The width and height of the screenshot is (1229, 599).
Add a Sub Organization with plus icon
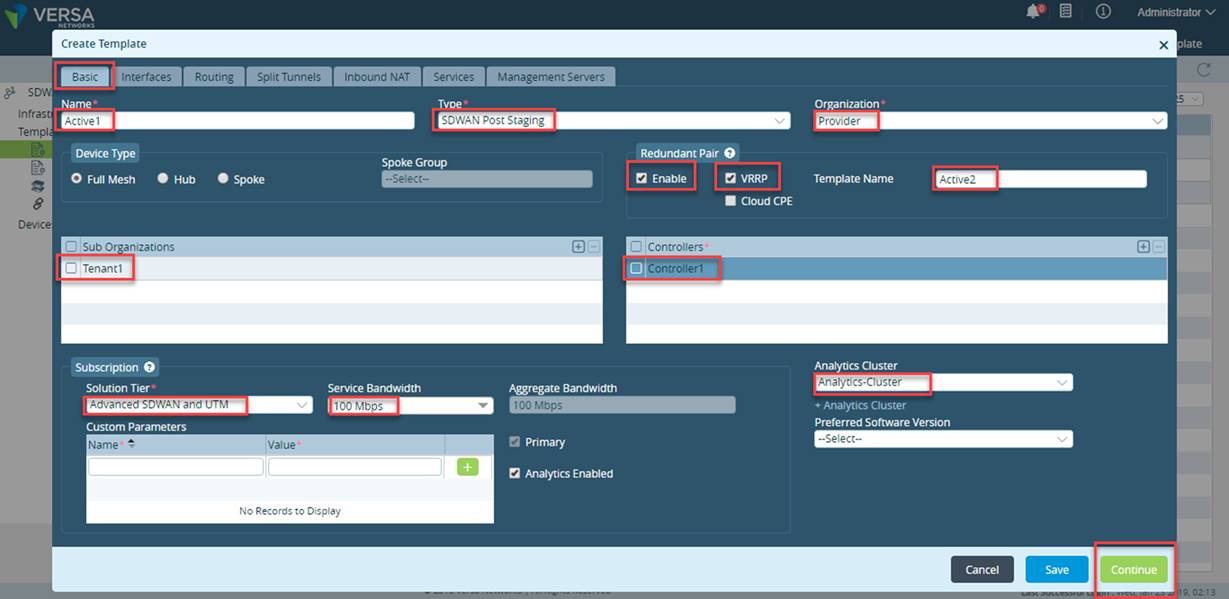(x=578, y=246)
